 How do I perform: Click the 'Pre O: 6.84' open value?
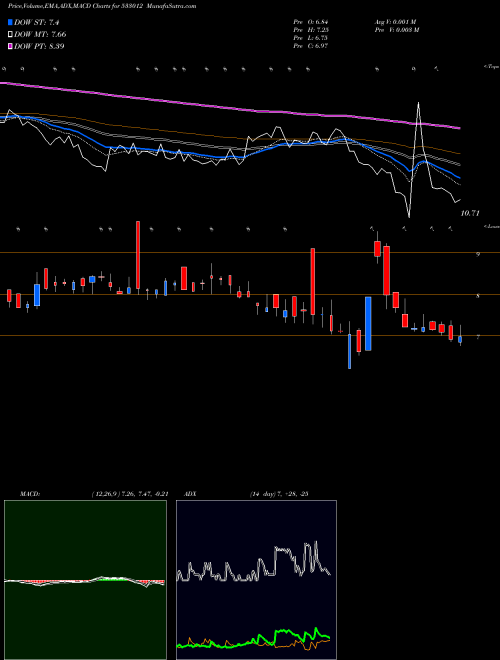(x=311, y=22)
